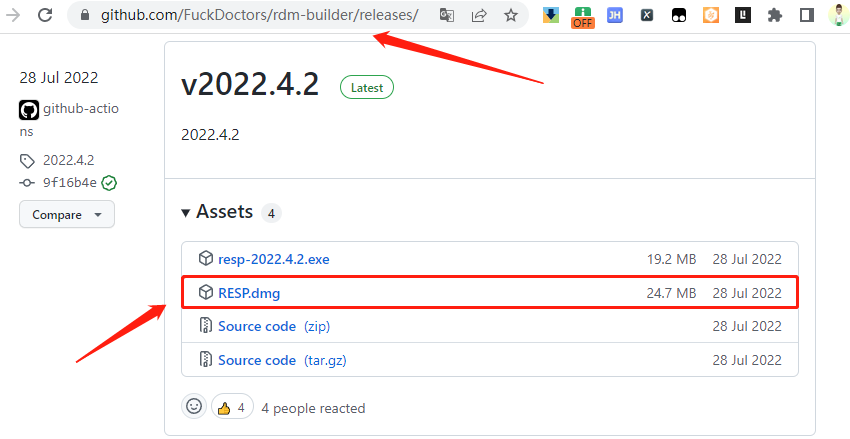Click the github-actions avatar icon

tap(29, 110)
